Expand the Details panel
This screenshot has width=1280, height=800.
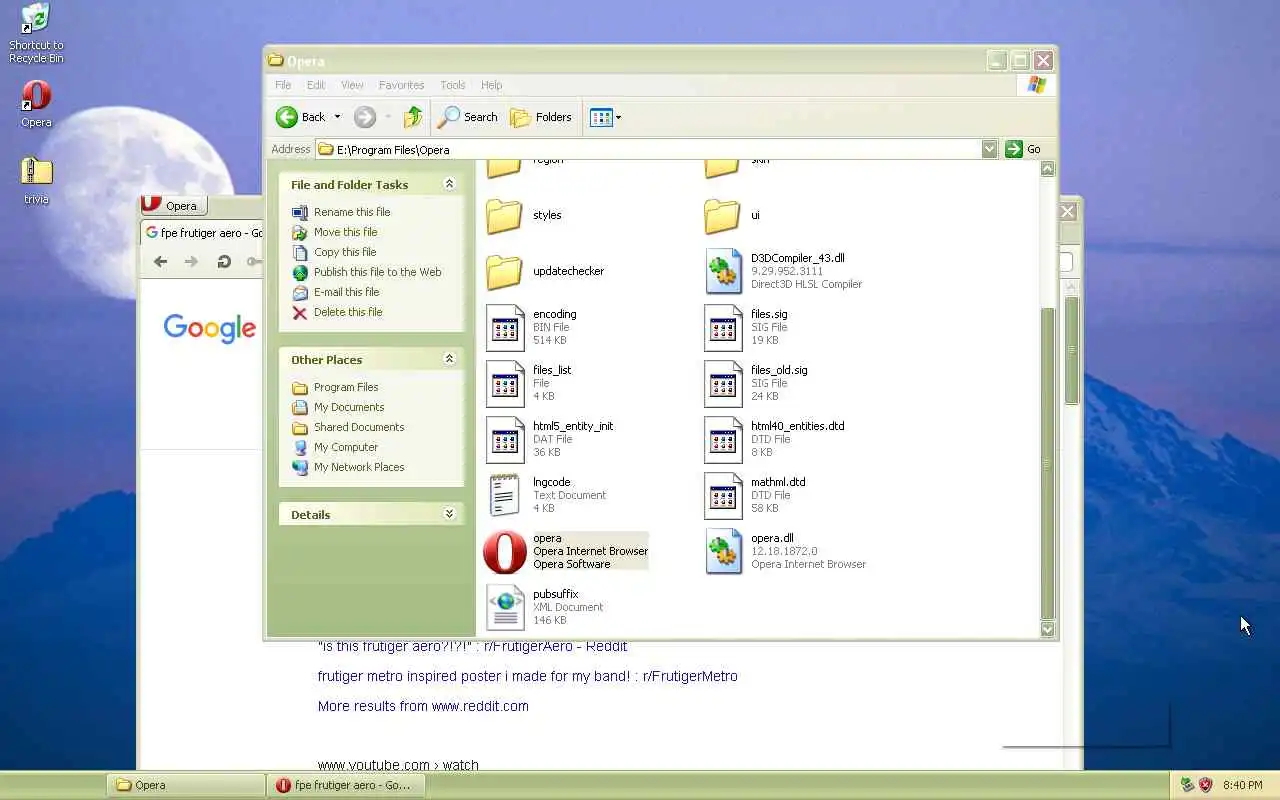(449, 514)
